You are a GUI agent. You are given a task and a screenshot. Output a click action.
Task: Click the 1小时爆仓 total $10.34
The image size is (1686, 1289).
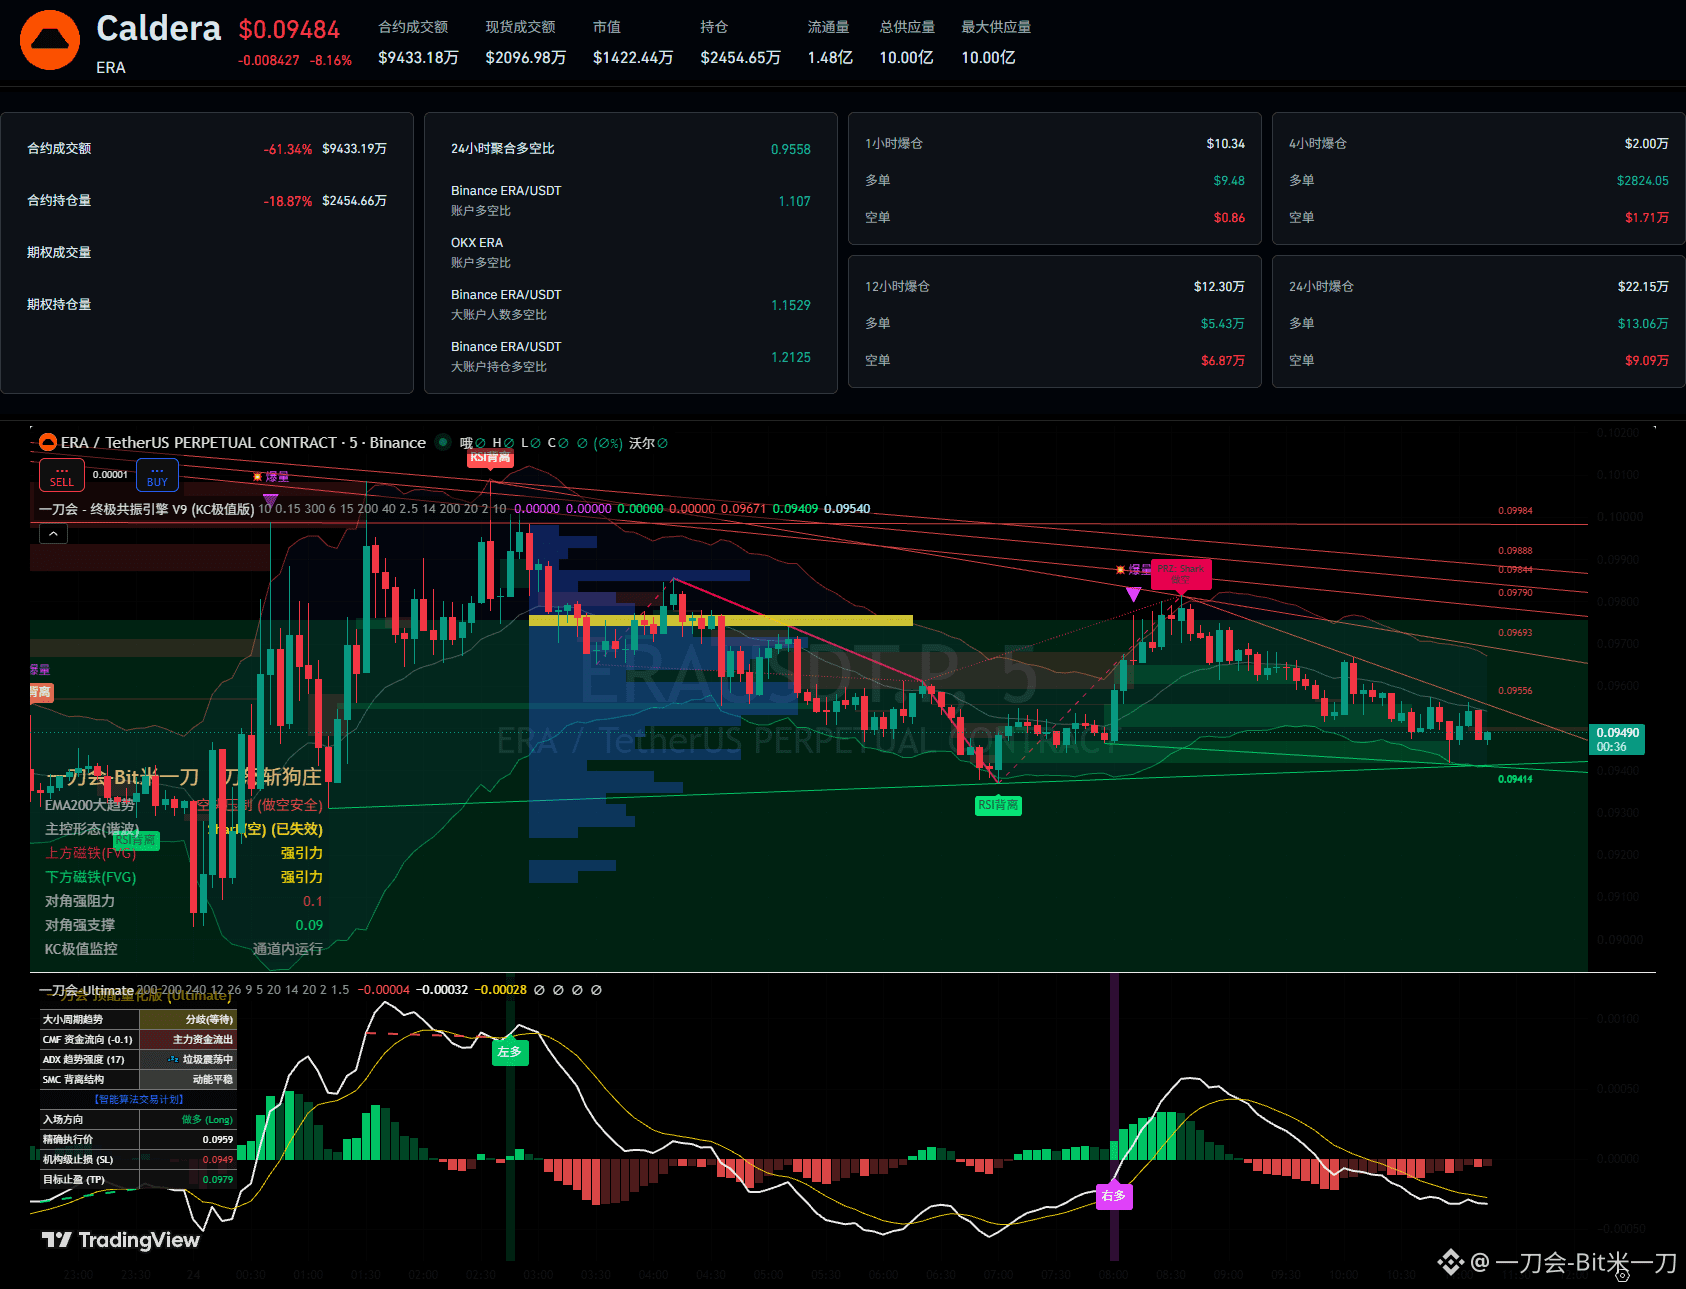click(1226, 144)
